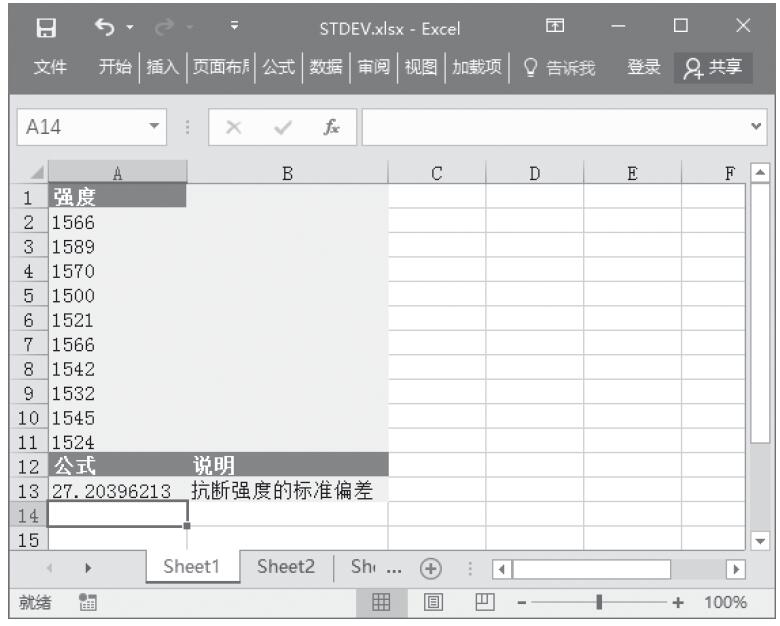This screenshot has height=626, width=780.
Task: Click the Save icon in title bar
Action: tap(44, 27)
